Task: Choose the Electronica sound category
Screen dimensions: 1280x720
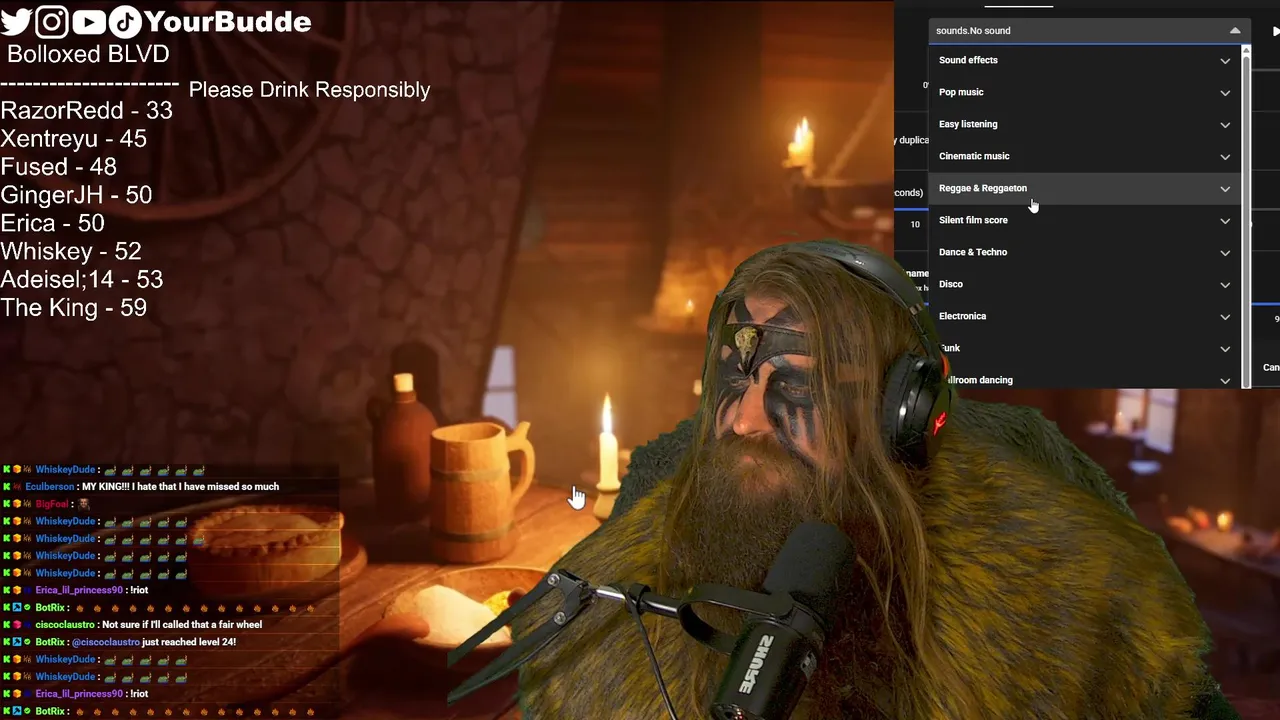Action: point(1085,316)
